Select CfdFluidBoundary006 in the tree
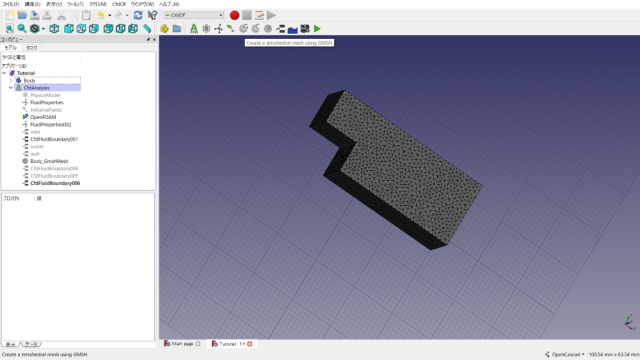The image size is (640, 360). [55, 183]
